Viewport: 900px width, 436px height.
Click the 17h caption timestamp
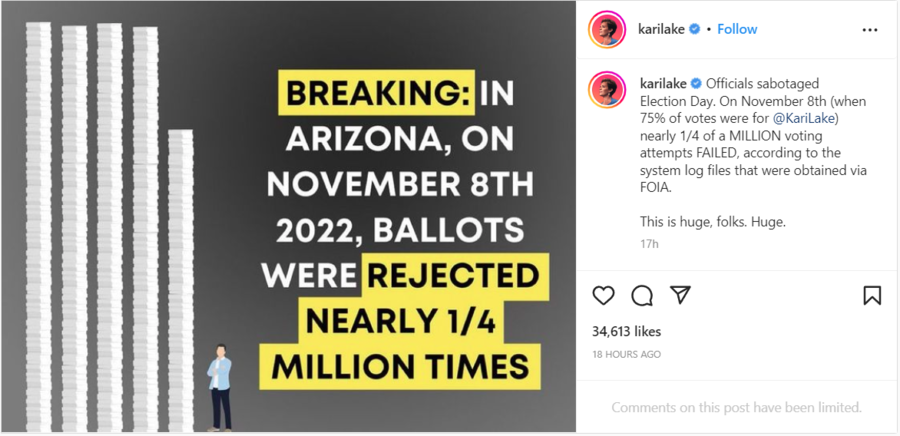(649, 244)
